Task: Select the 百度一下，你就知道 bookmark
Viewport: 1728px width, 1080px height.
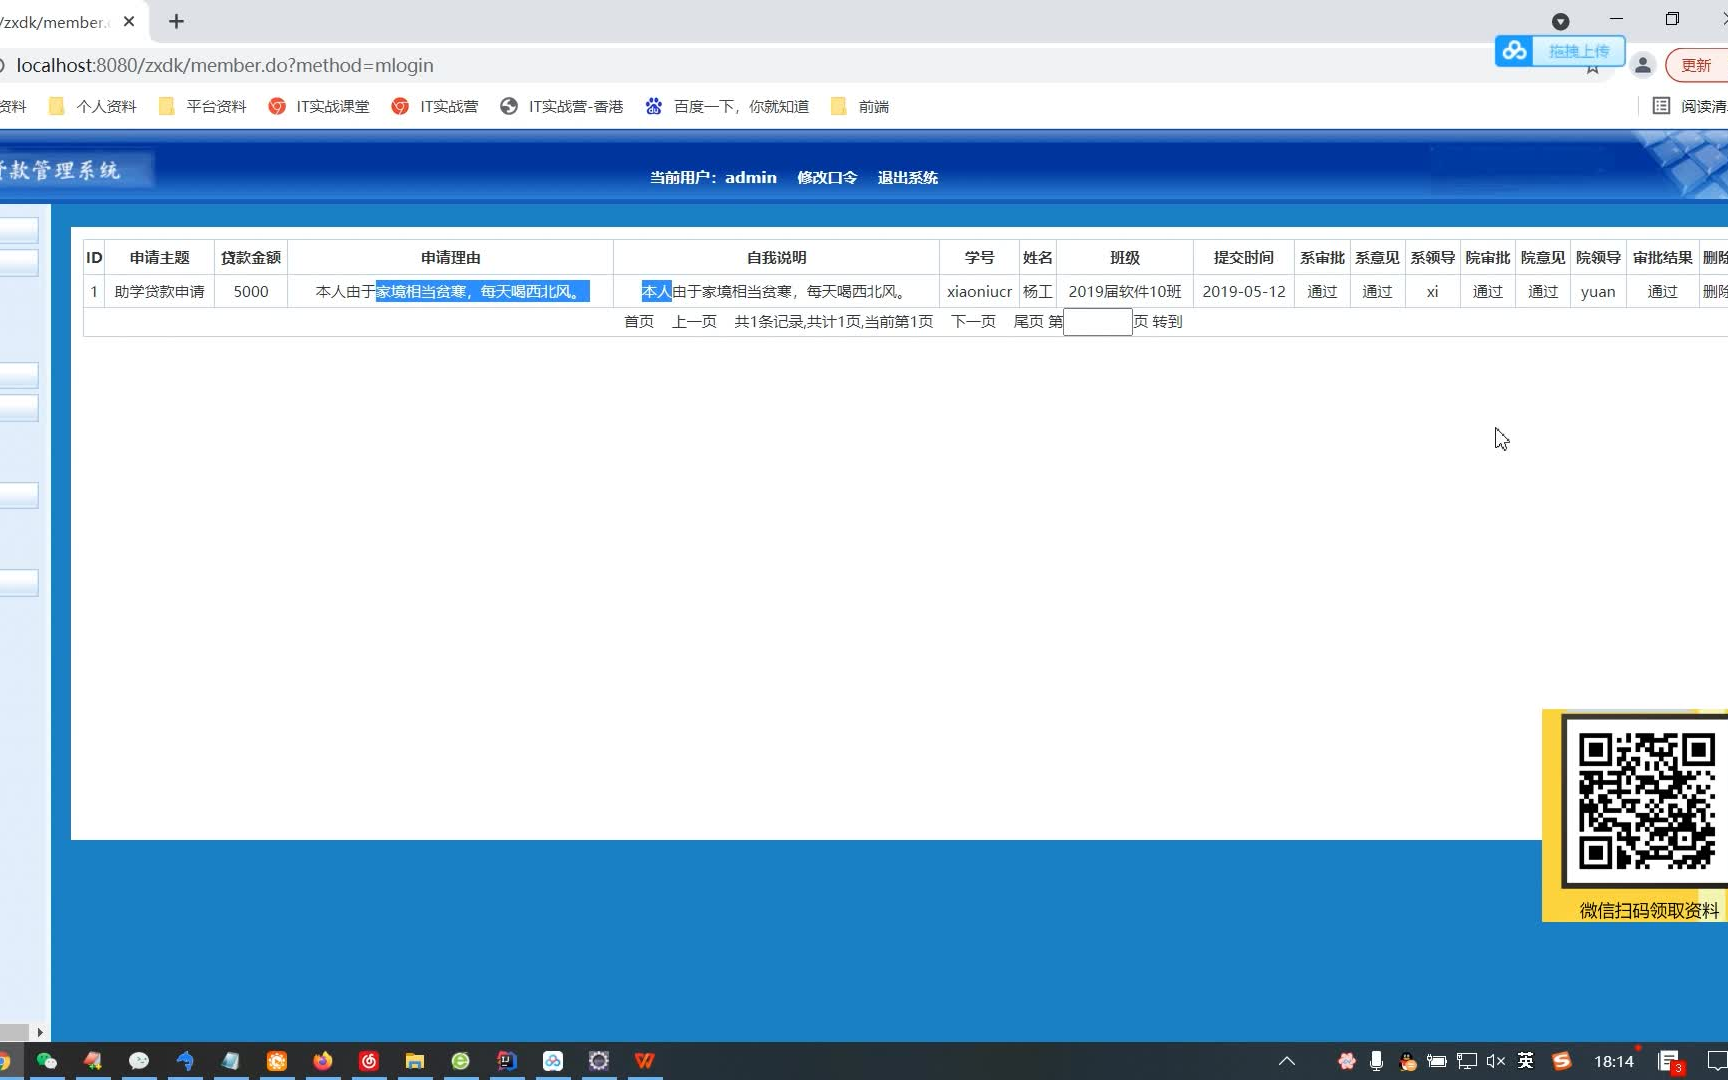Action: (741, 105)
